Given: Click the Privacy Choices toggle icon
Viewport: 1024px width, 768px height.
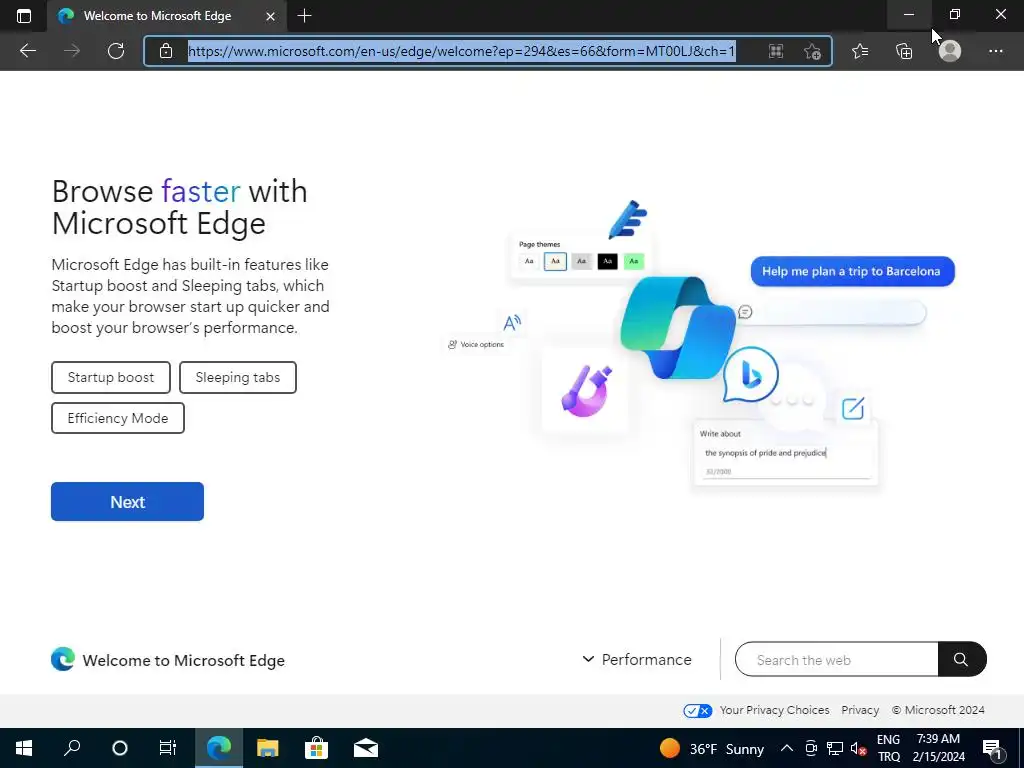Looking at the screenshot, I should 697,711.
